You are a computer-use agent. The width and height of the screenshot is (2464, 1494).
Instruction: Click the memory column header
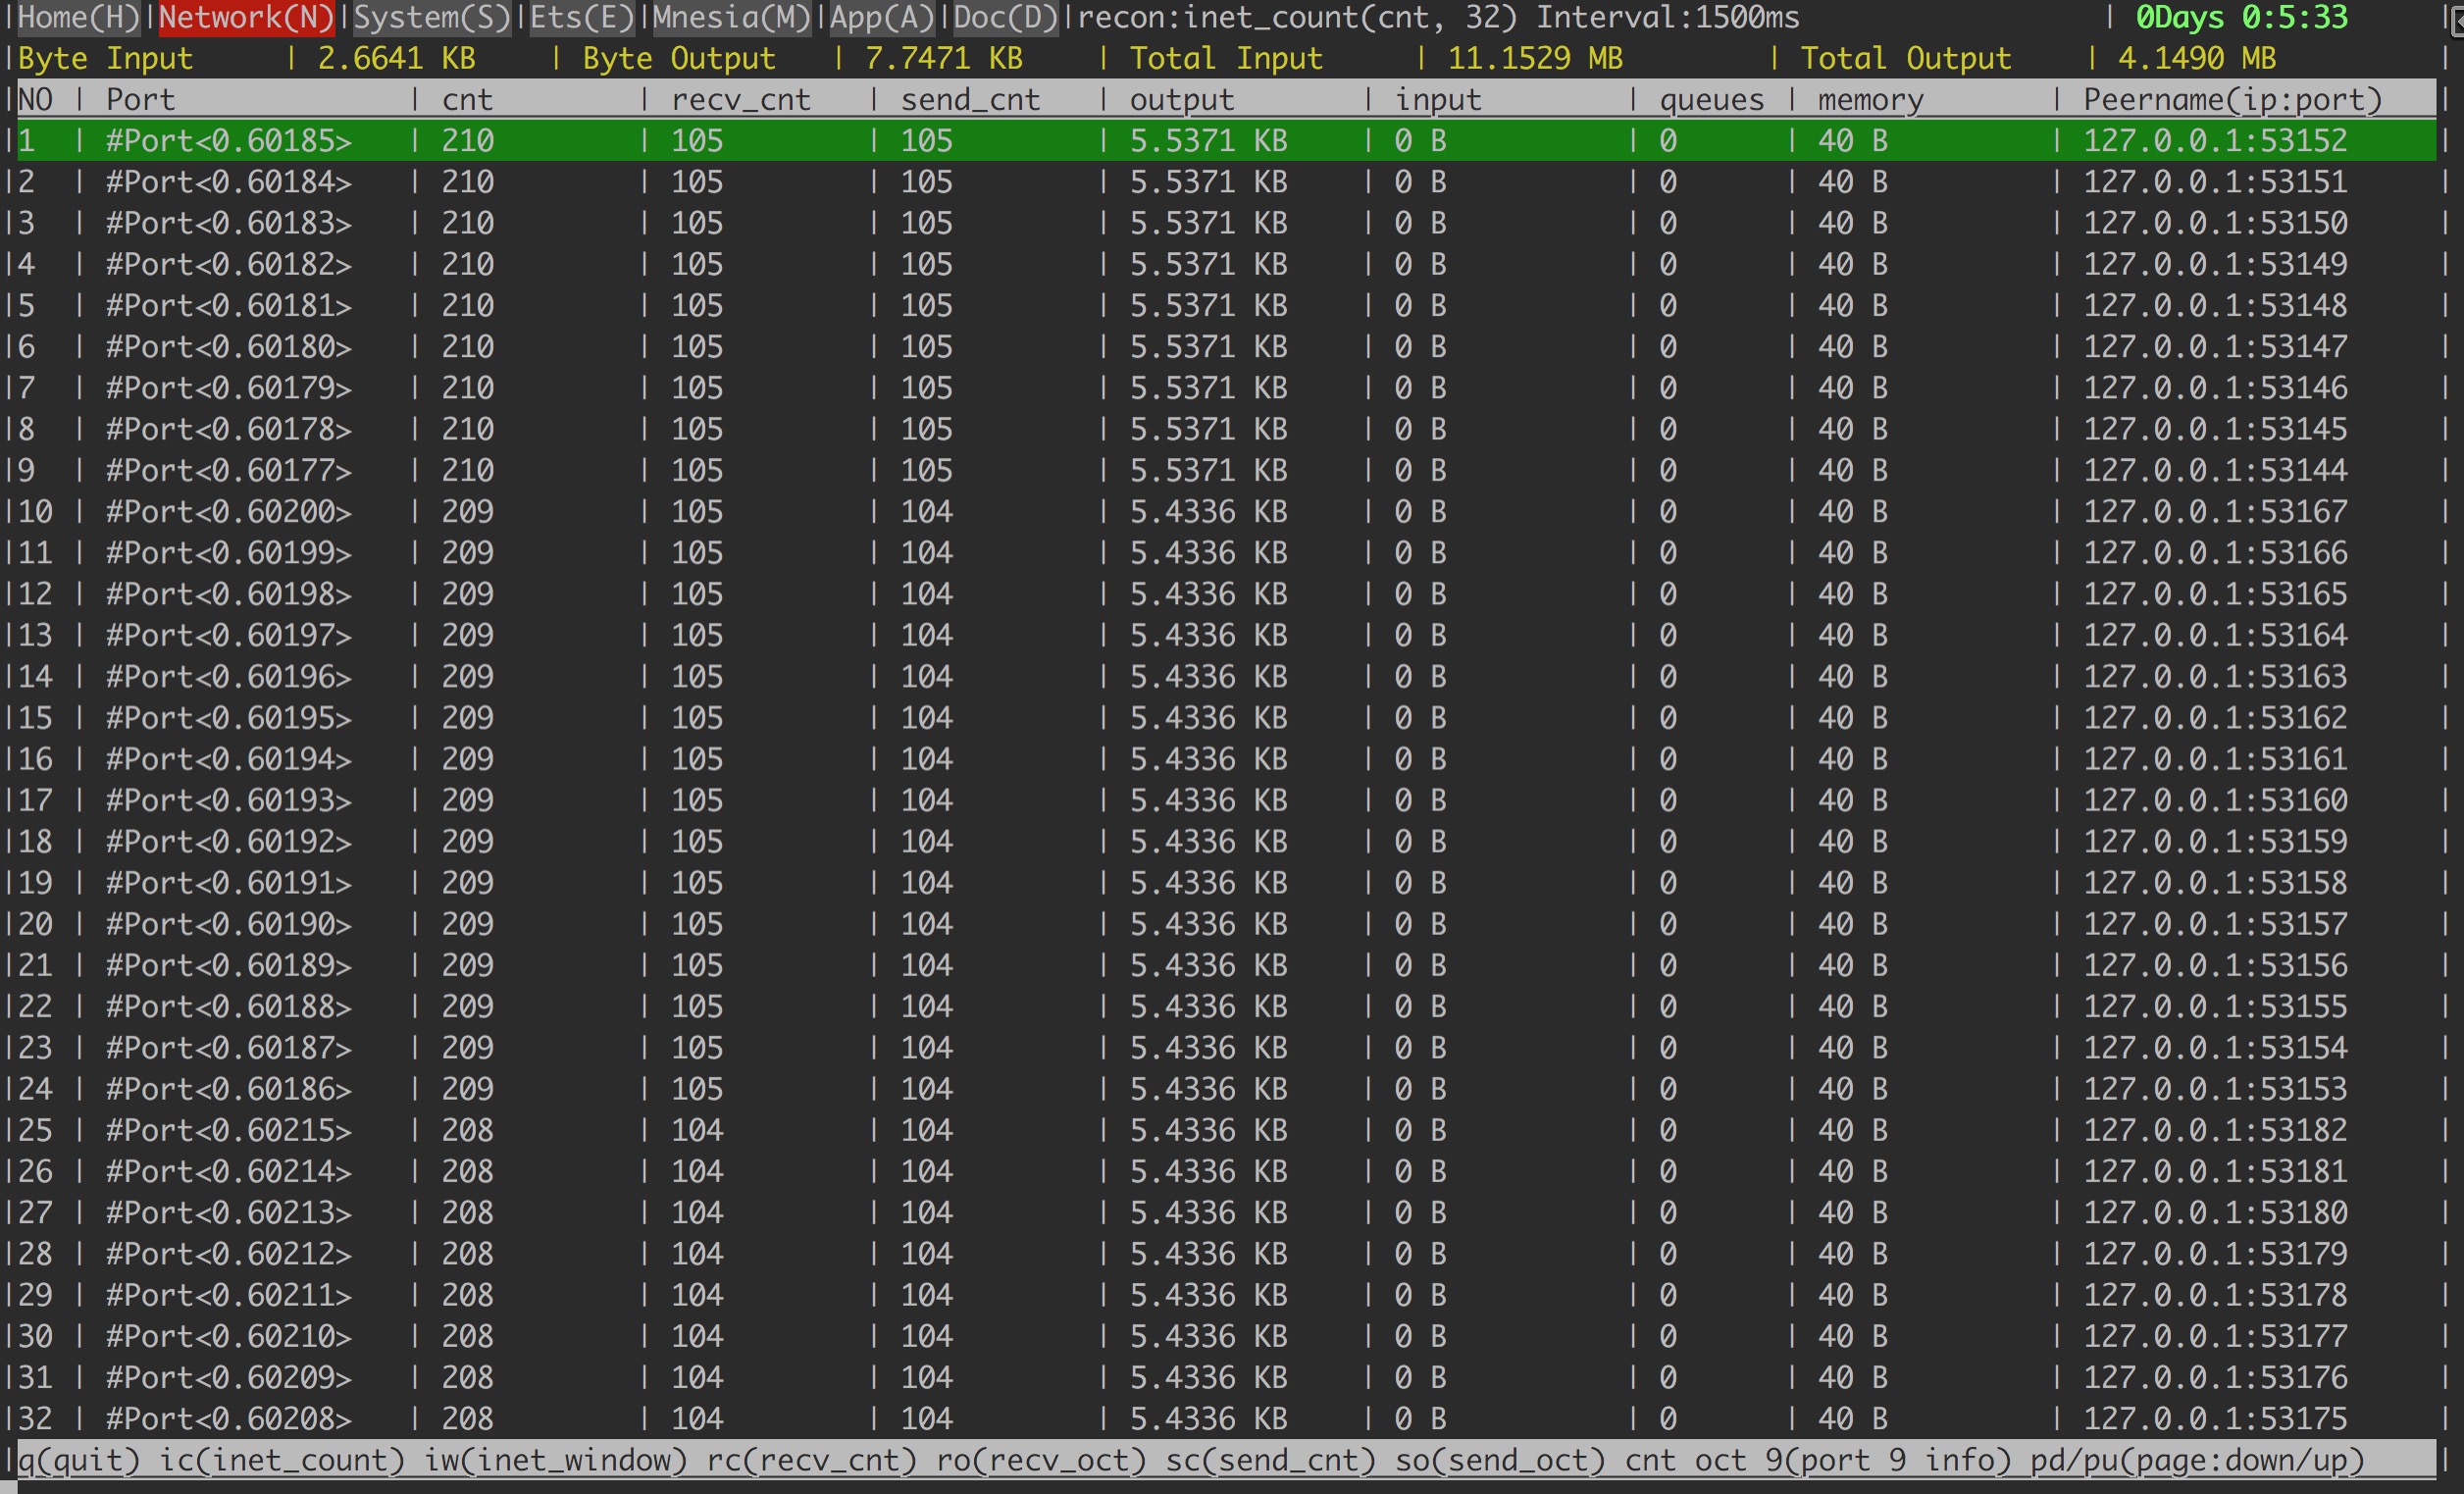click(x=1870, y=100)
